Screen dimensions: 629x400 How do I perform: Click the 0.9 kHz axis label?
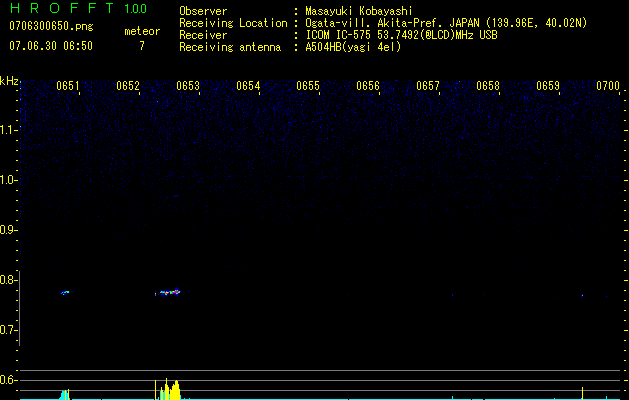coord(7,230)
